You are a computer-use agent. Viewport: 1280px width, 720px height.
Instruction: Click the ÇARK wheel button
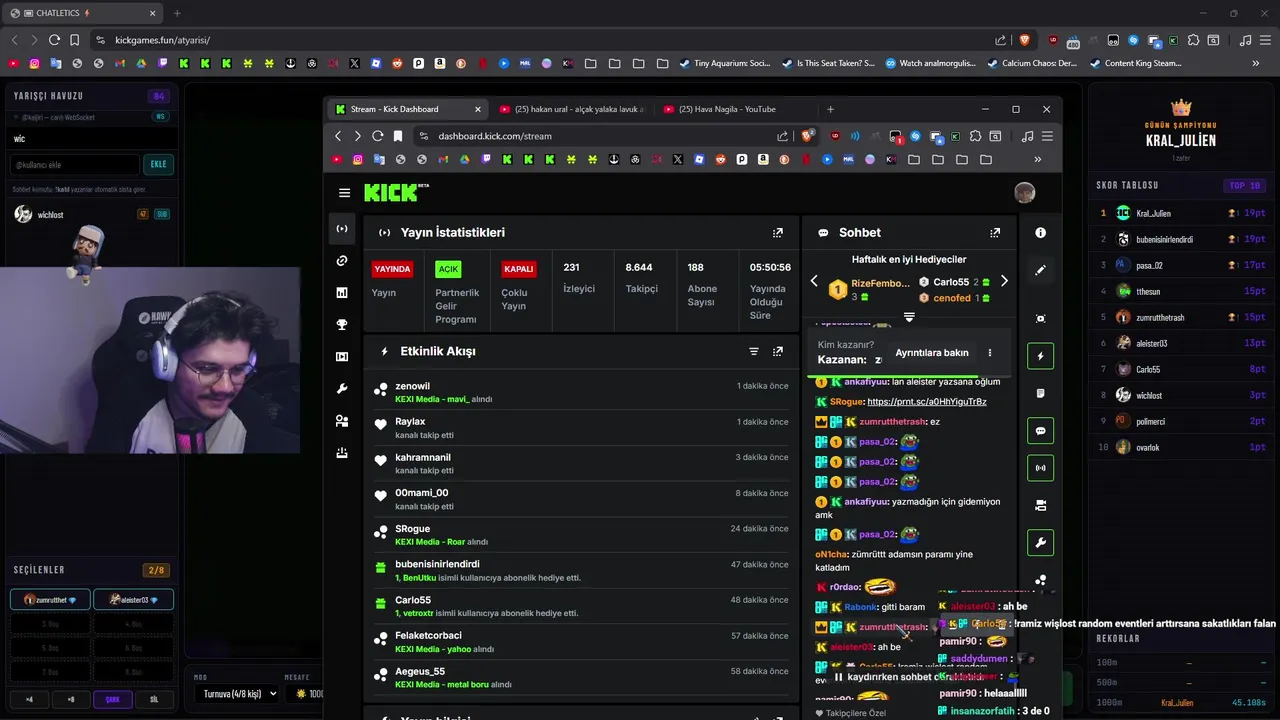[112, 699]
